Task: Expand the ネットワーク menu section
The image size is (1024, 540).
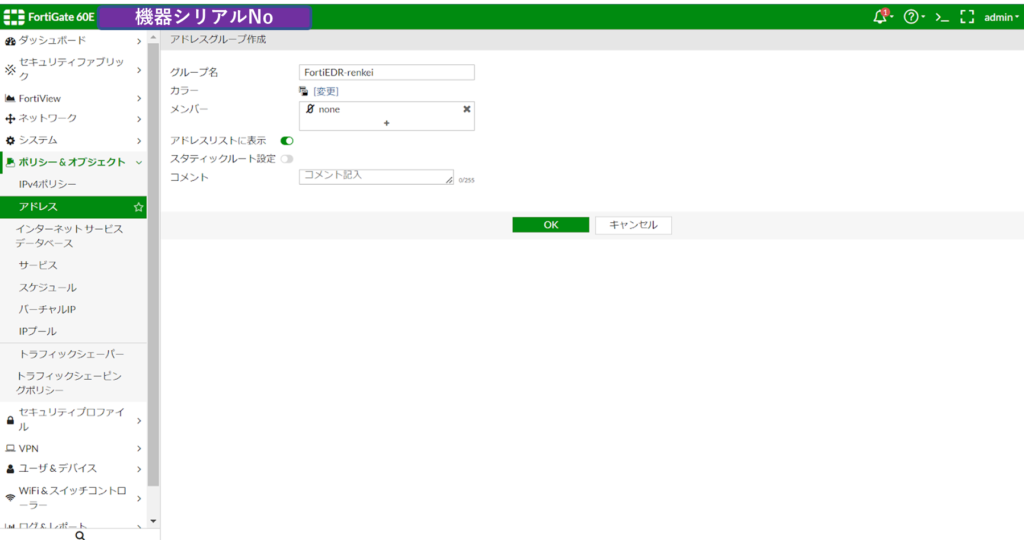Action: pyautogui.click(x=73, y=118)
